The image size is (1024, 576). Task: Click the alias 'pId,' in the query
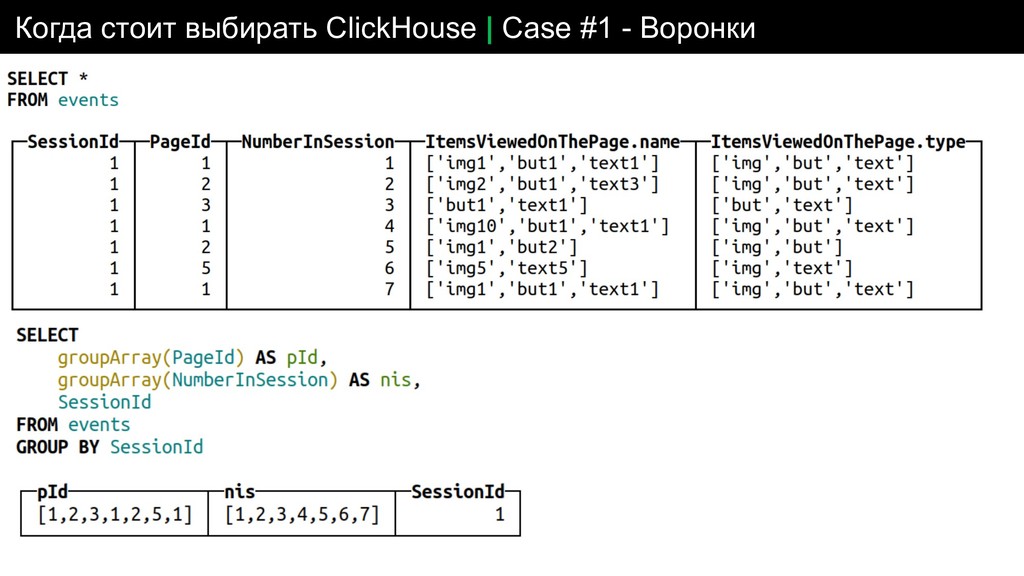[306, 358]
